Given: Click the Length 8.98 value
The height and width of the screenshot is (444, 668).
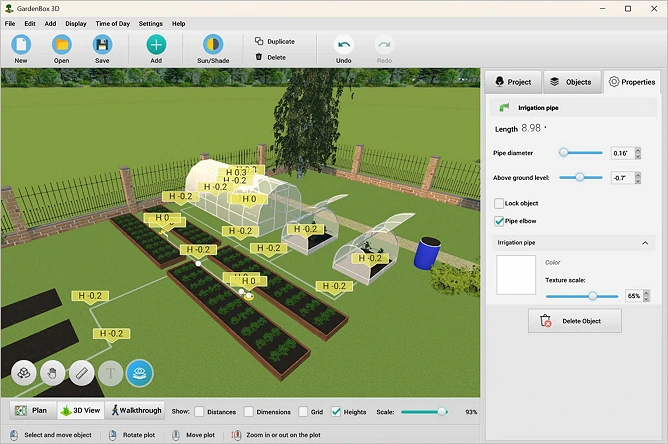Looking at the screenshot, I should click(x=530, y=128).
